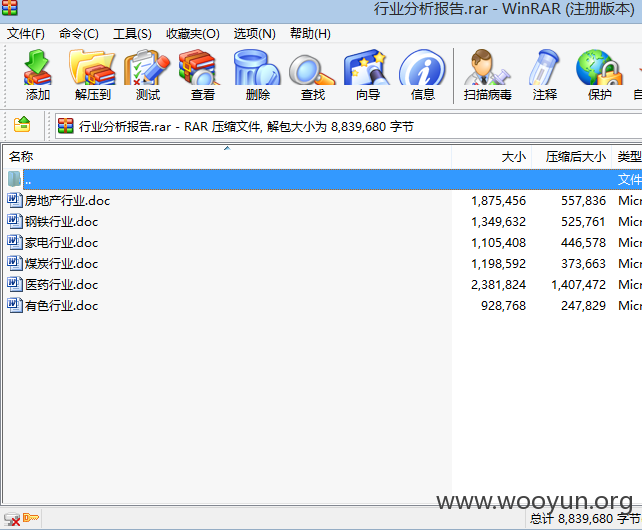Click the disk status icon in status bar
Screen dimensions: 642x530
coord(11,519)
